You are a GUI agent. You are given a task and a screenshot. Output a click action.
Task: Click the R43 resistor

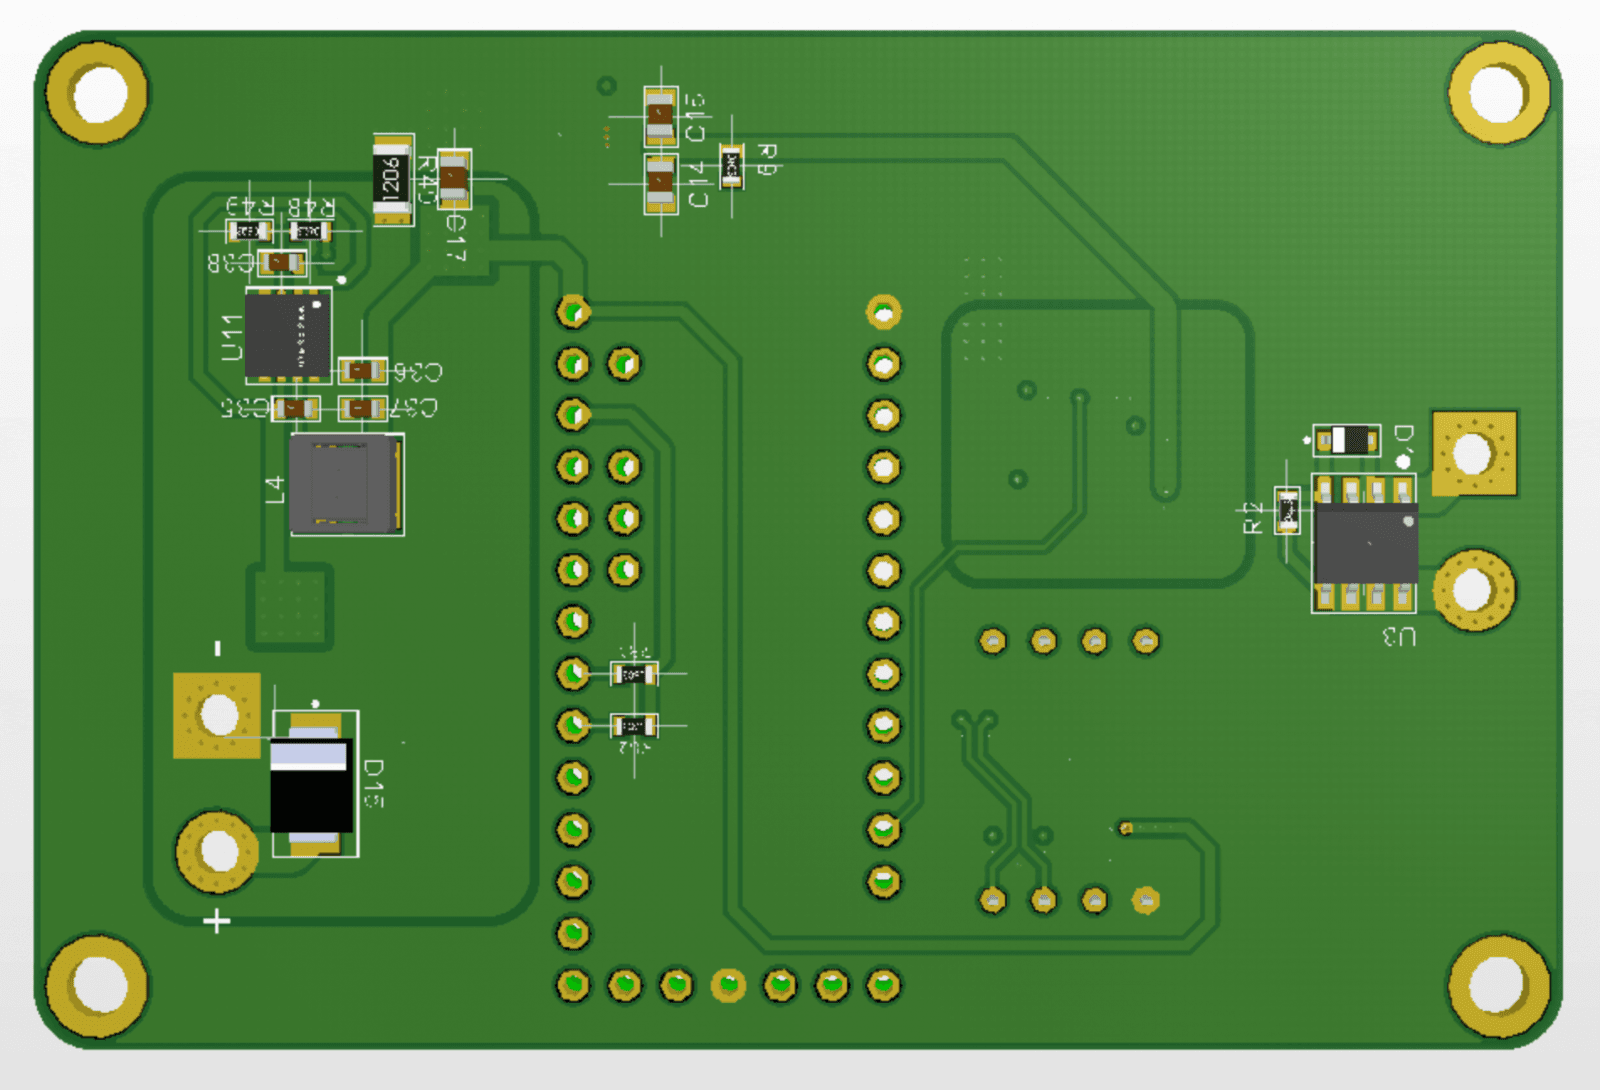(249, 231)
